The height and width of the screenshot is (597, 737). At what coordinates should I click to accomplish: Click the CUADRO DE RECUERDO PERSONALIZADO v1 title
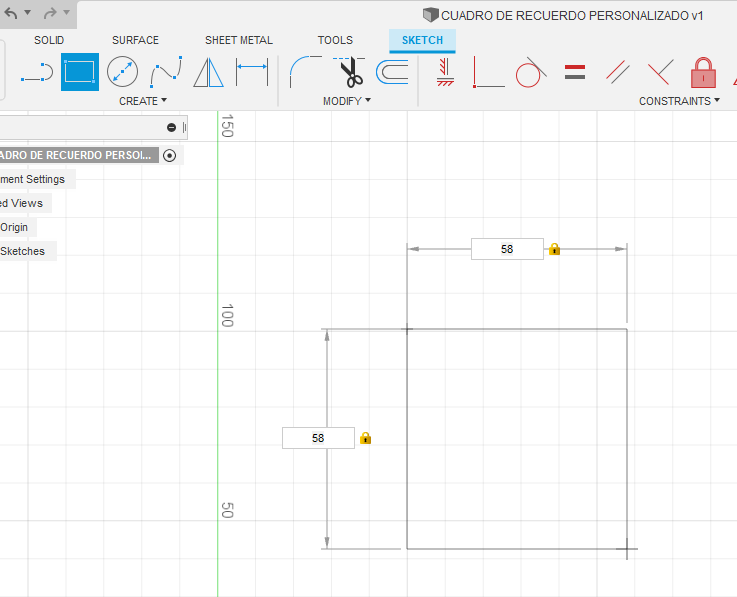coord(572,16)
